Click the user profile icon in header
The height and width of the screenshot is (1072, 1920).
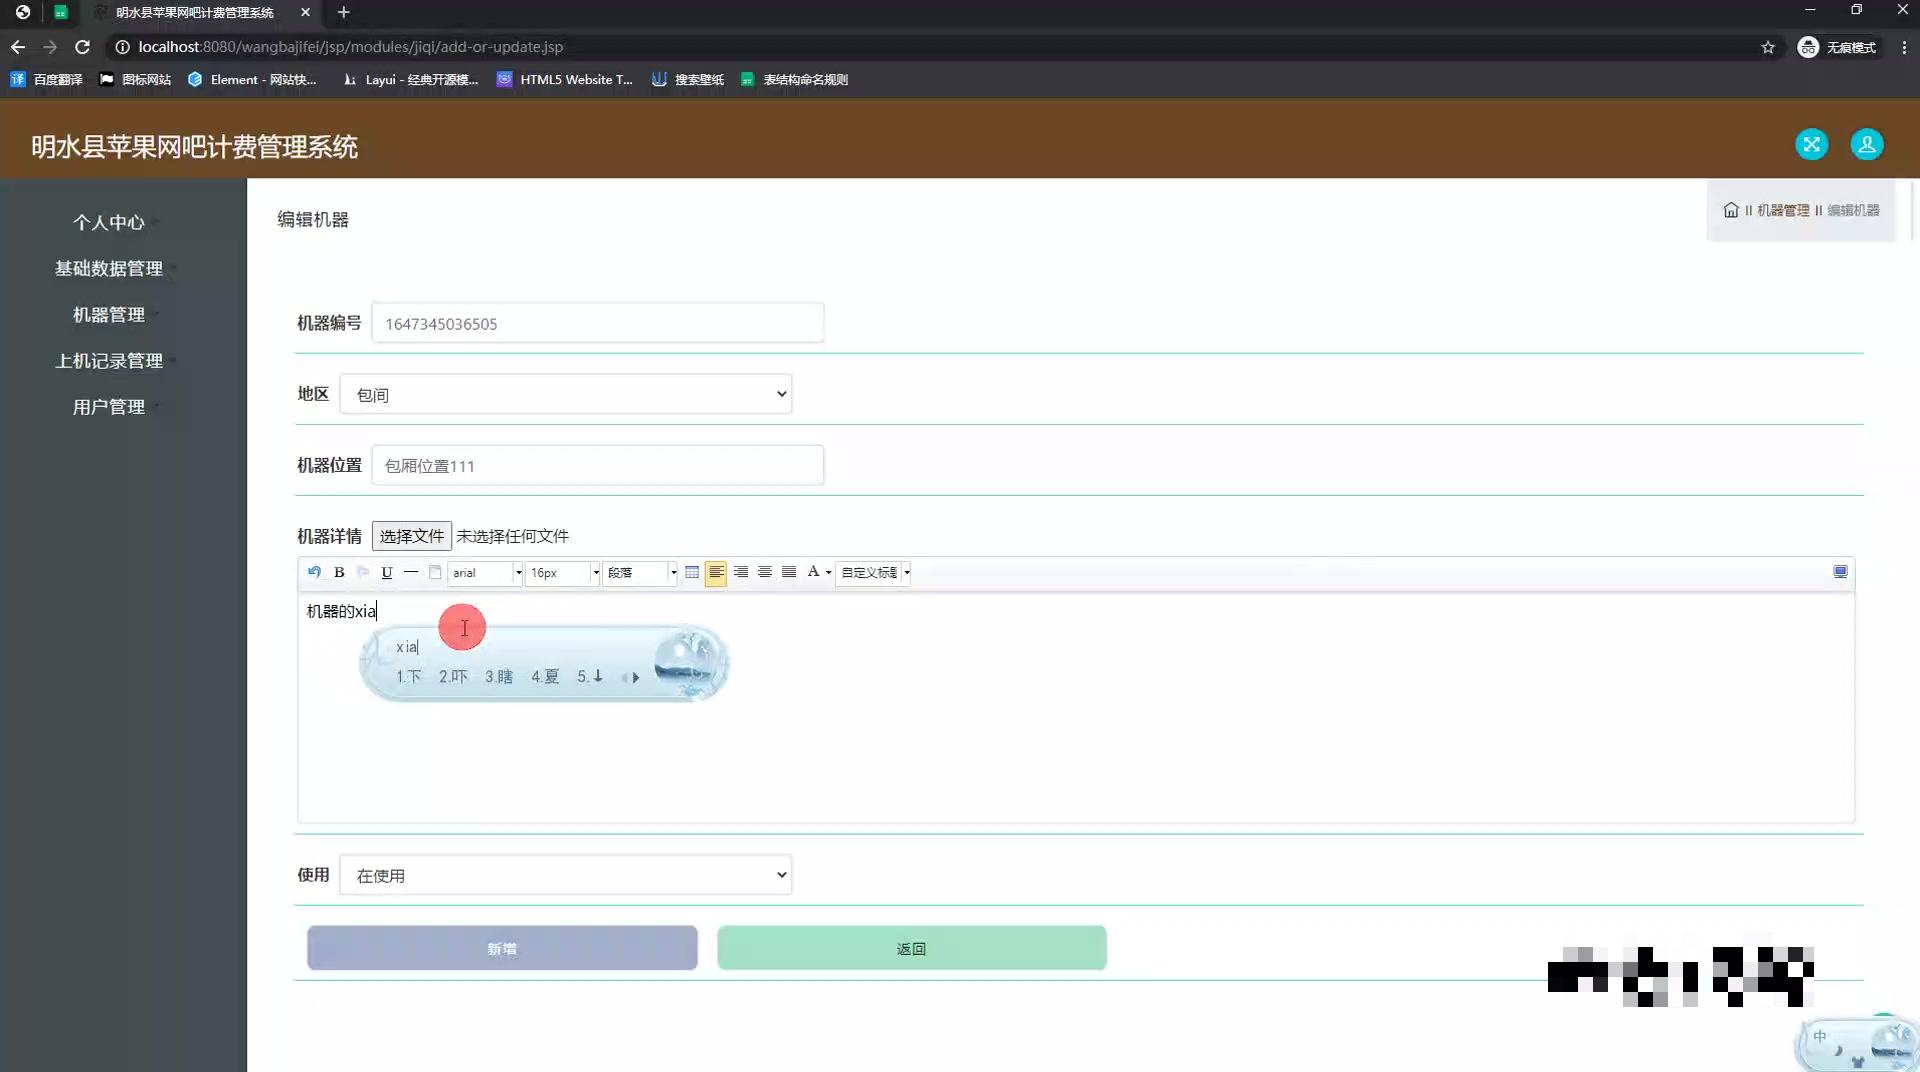coord(1866,145)
